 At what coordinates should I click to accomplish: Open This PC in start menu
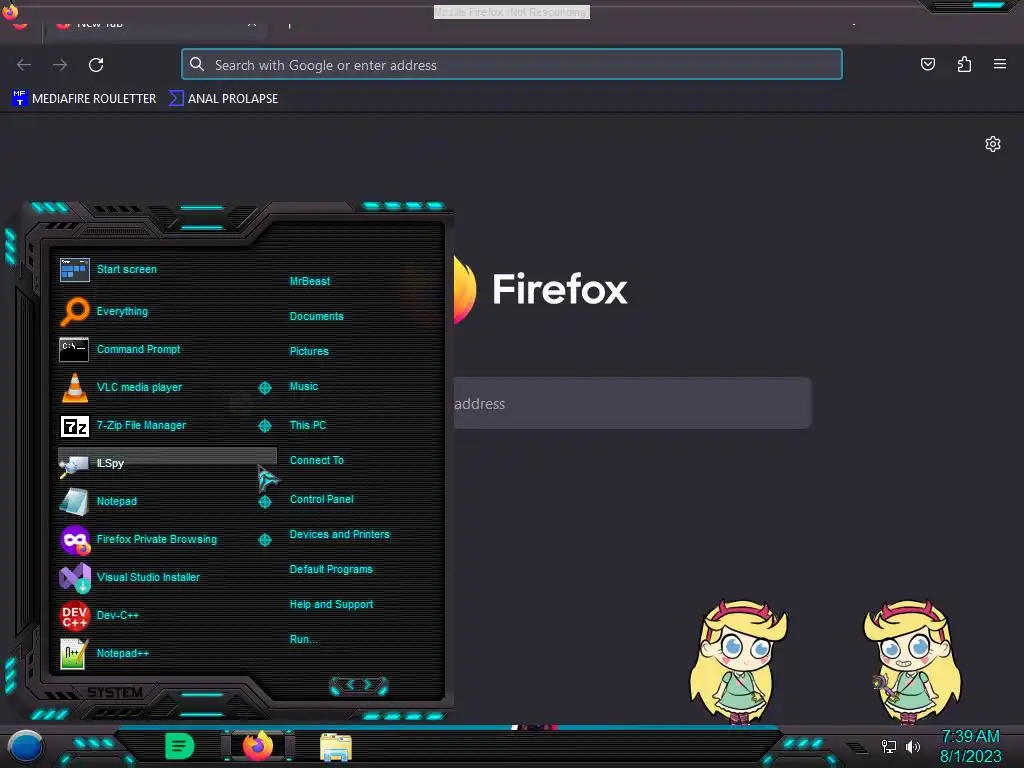point(308,425)
